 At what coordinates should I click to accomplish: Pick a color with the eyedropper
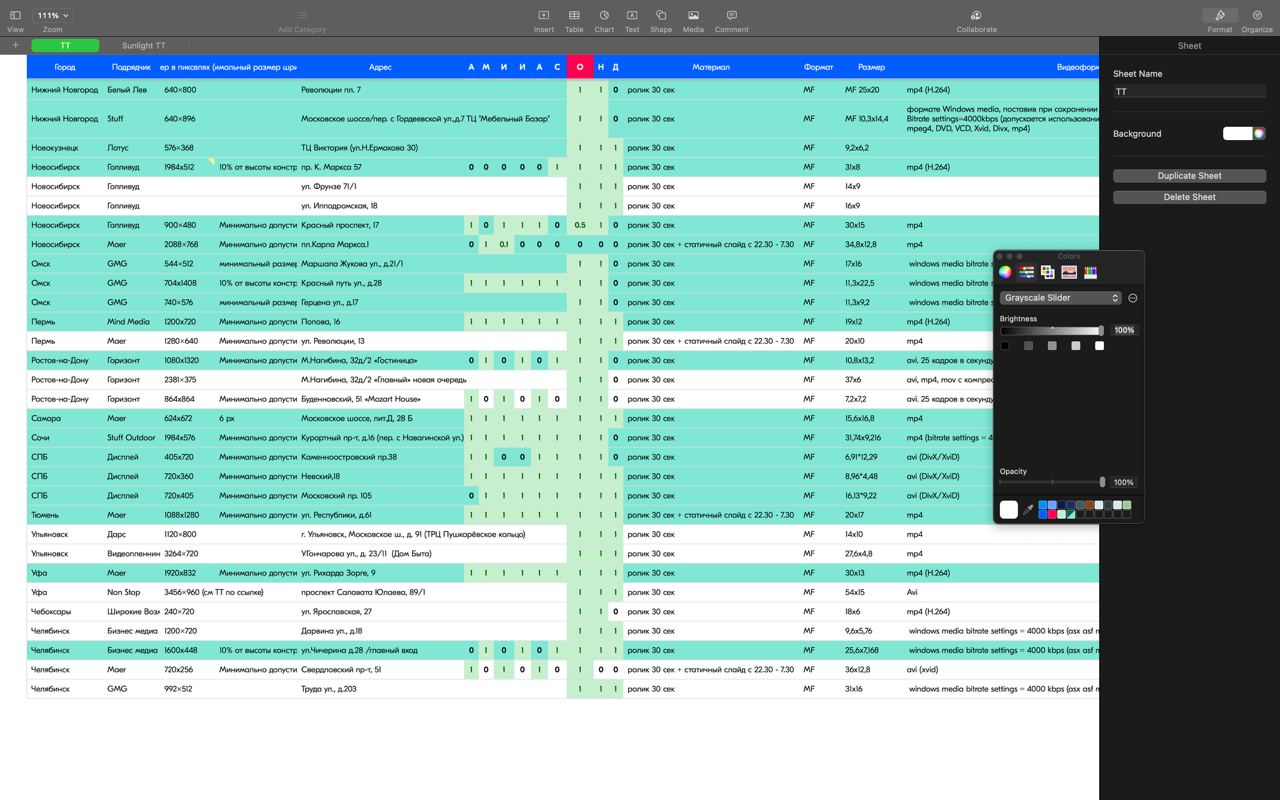click(1028, 510)
